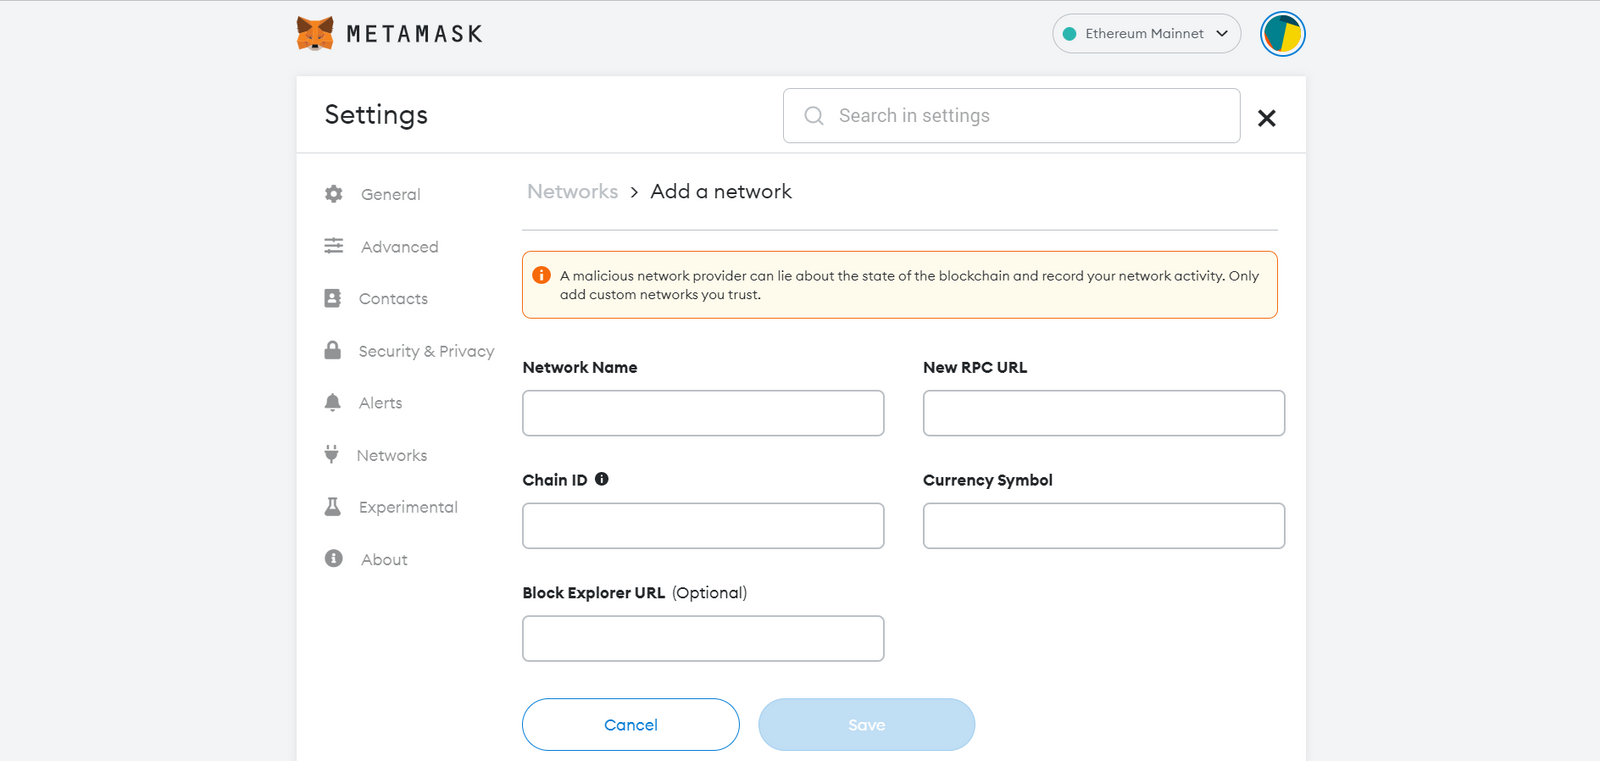
Task: Click the Currency Symbol label
Action: [x=988, y=480]
